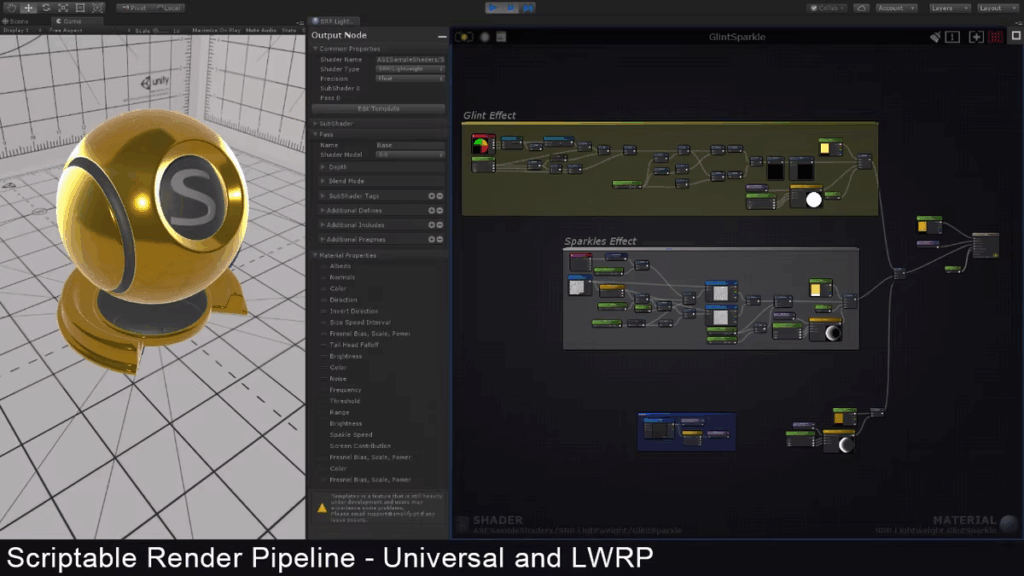
Task: Edit the pass Name field
Action: click(410, 145)
